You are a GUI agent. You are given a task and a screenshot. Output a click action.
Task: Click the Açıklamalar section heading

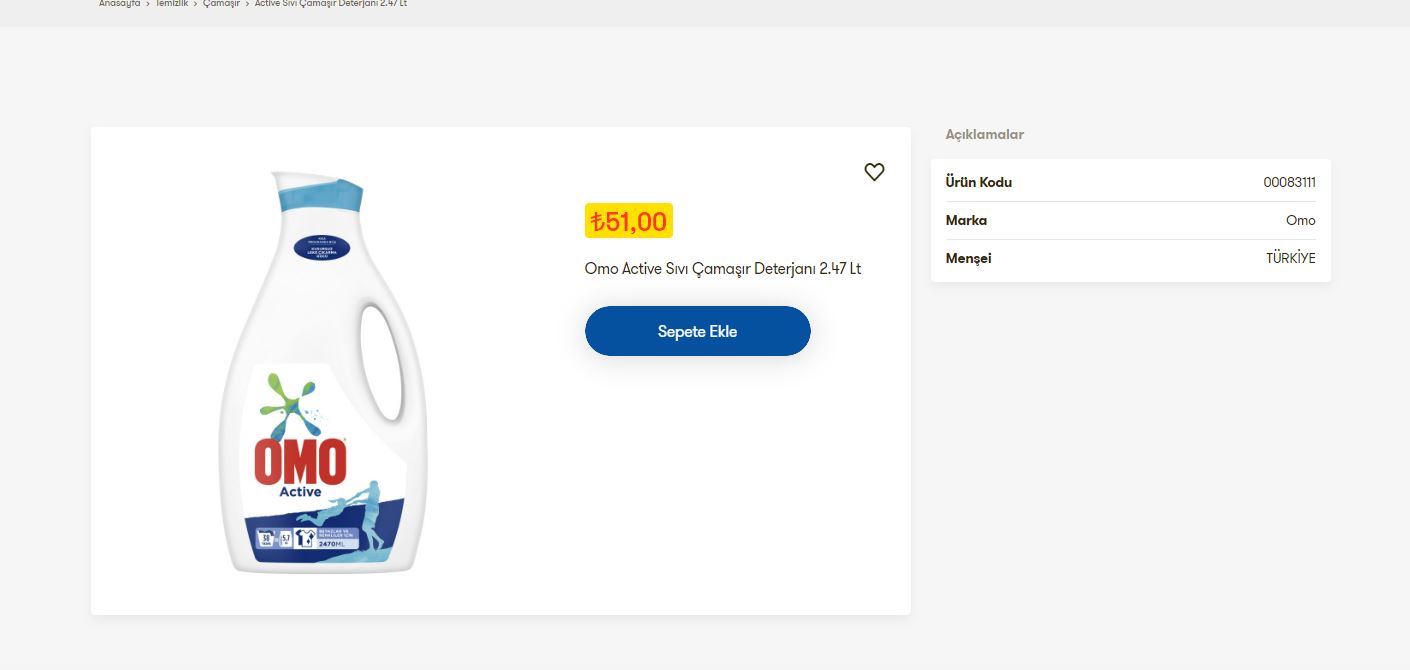[x=985, y=134]
